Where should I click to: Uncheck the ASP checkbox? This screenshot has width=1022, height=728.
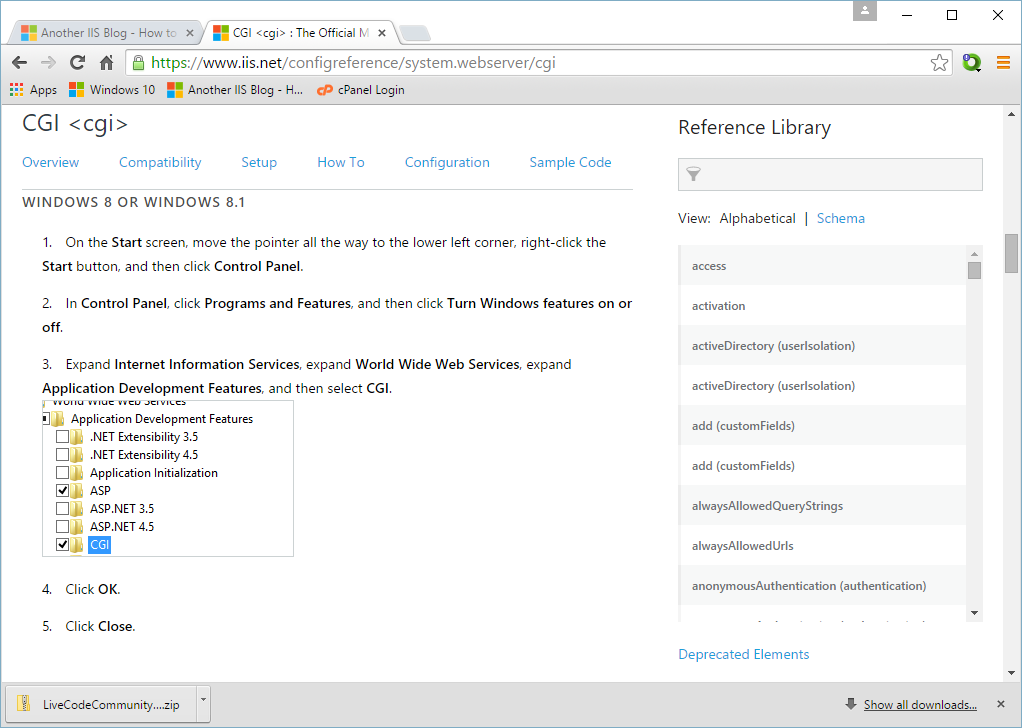63,491
